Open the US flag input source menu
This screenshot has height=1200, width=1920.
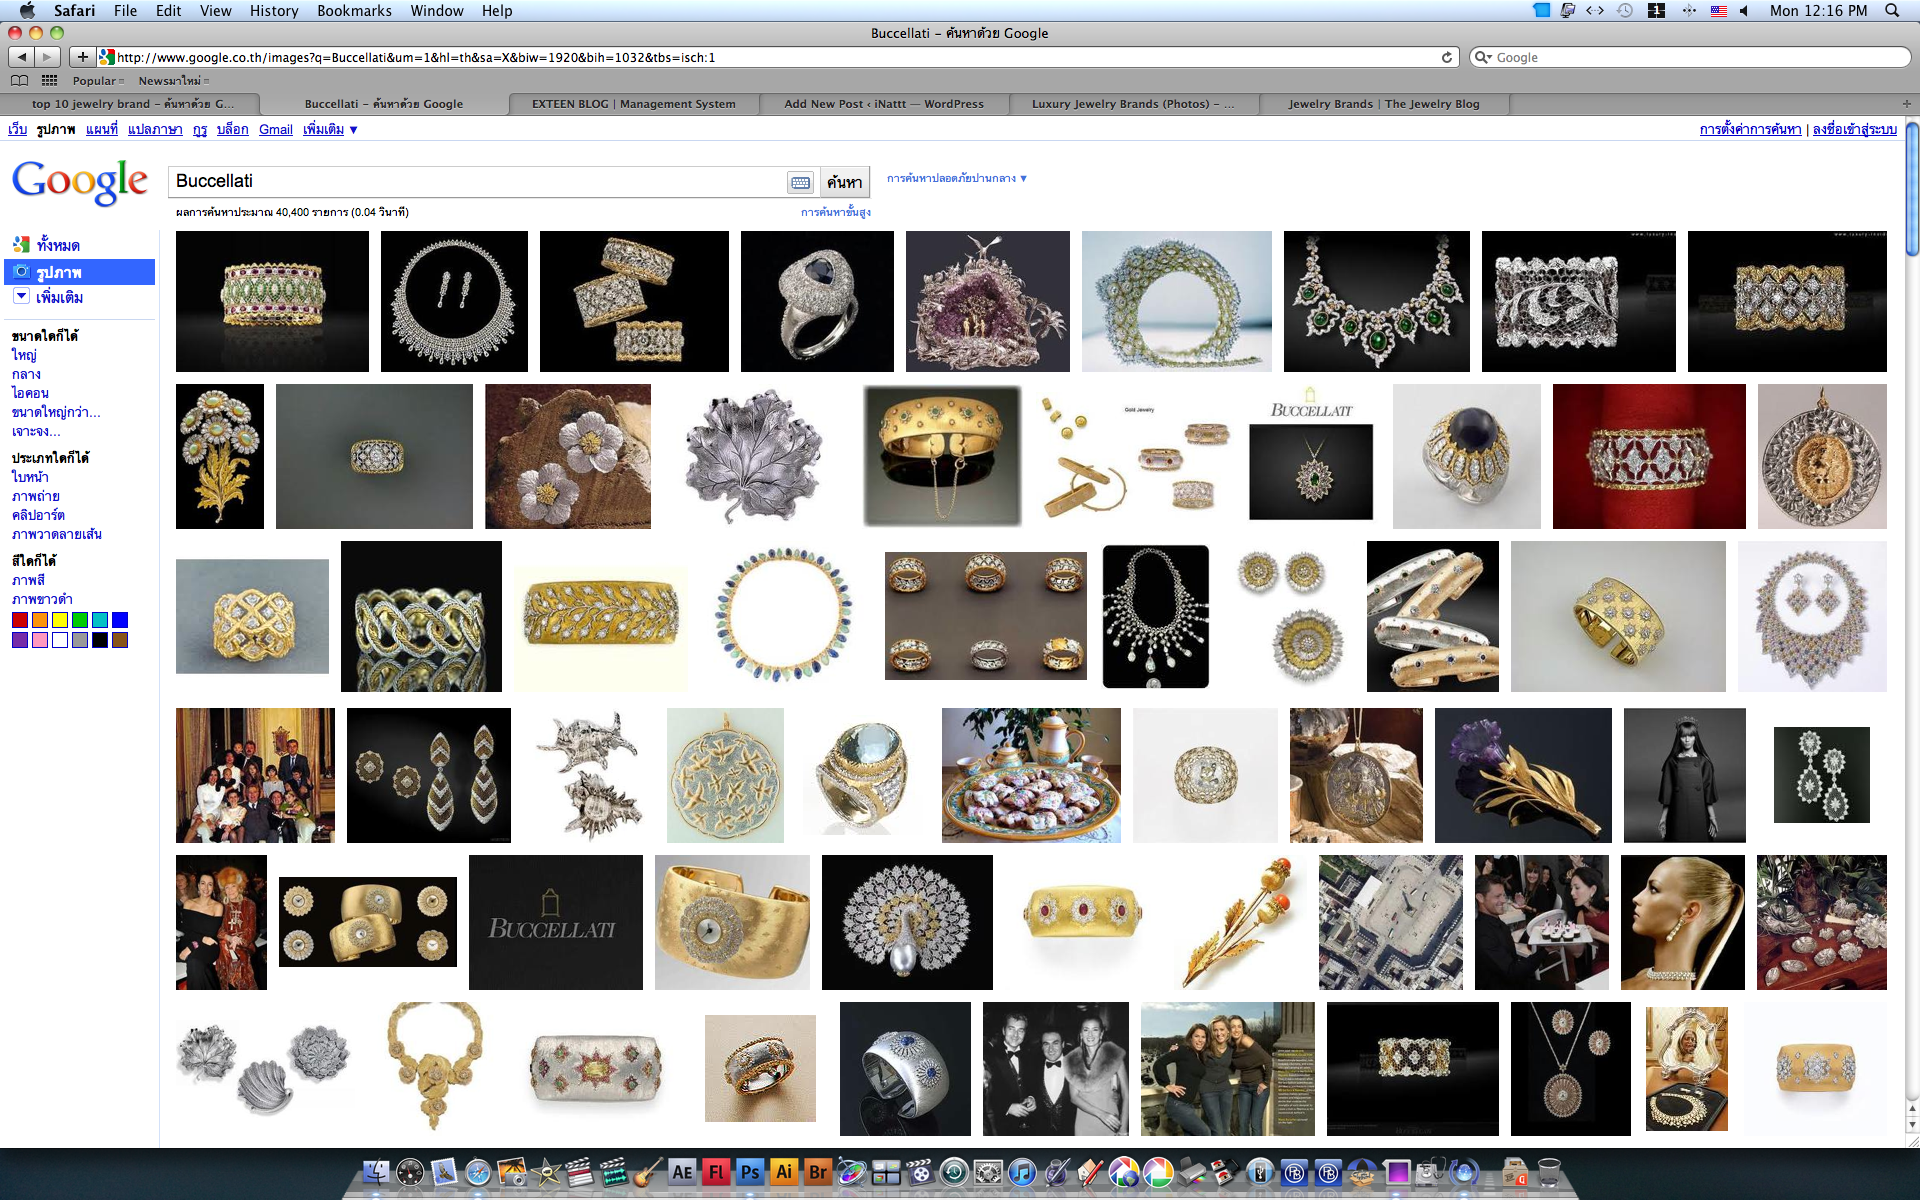(x=1719, y=10)
